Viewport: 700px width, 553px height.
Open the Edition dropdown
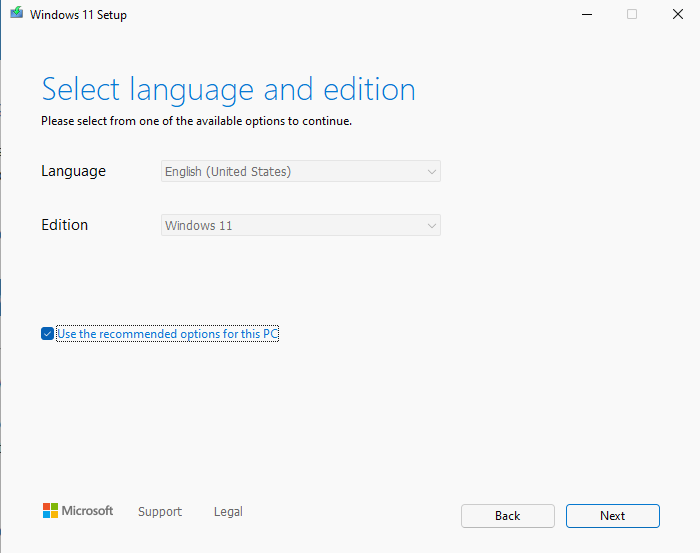(x=300, y=225)
